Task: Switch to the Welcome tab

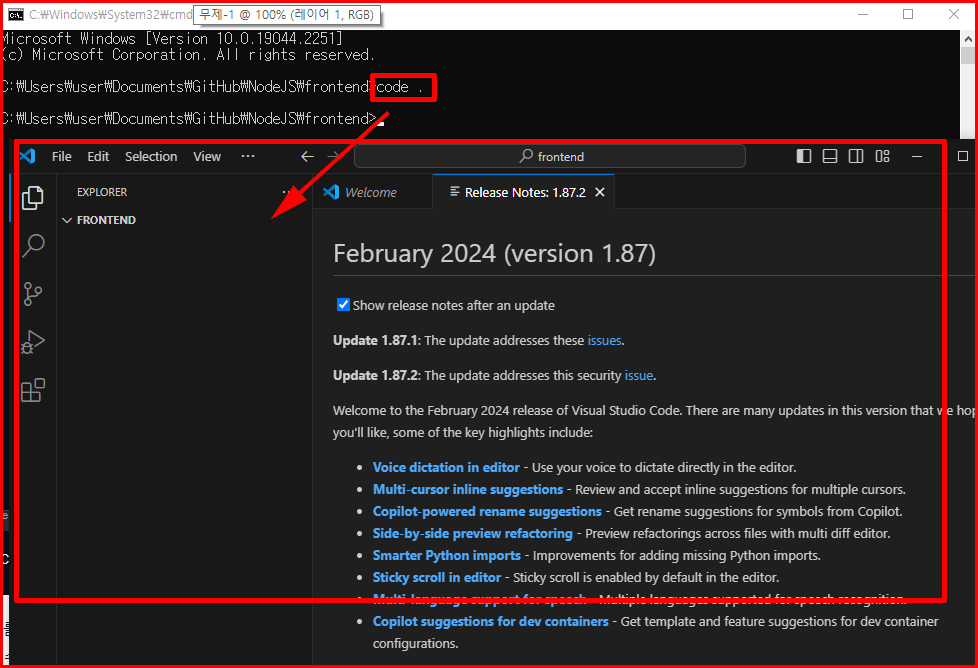Action: 370,192
